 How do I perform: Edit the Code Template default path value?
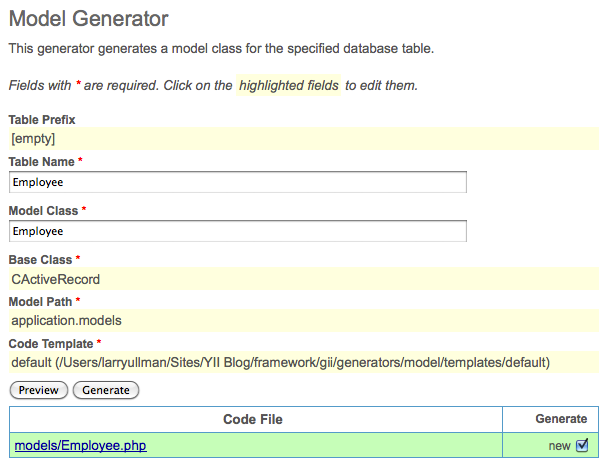[281, 362]
